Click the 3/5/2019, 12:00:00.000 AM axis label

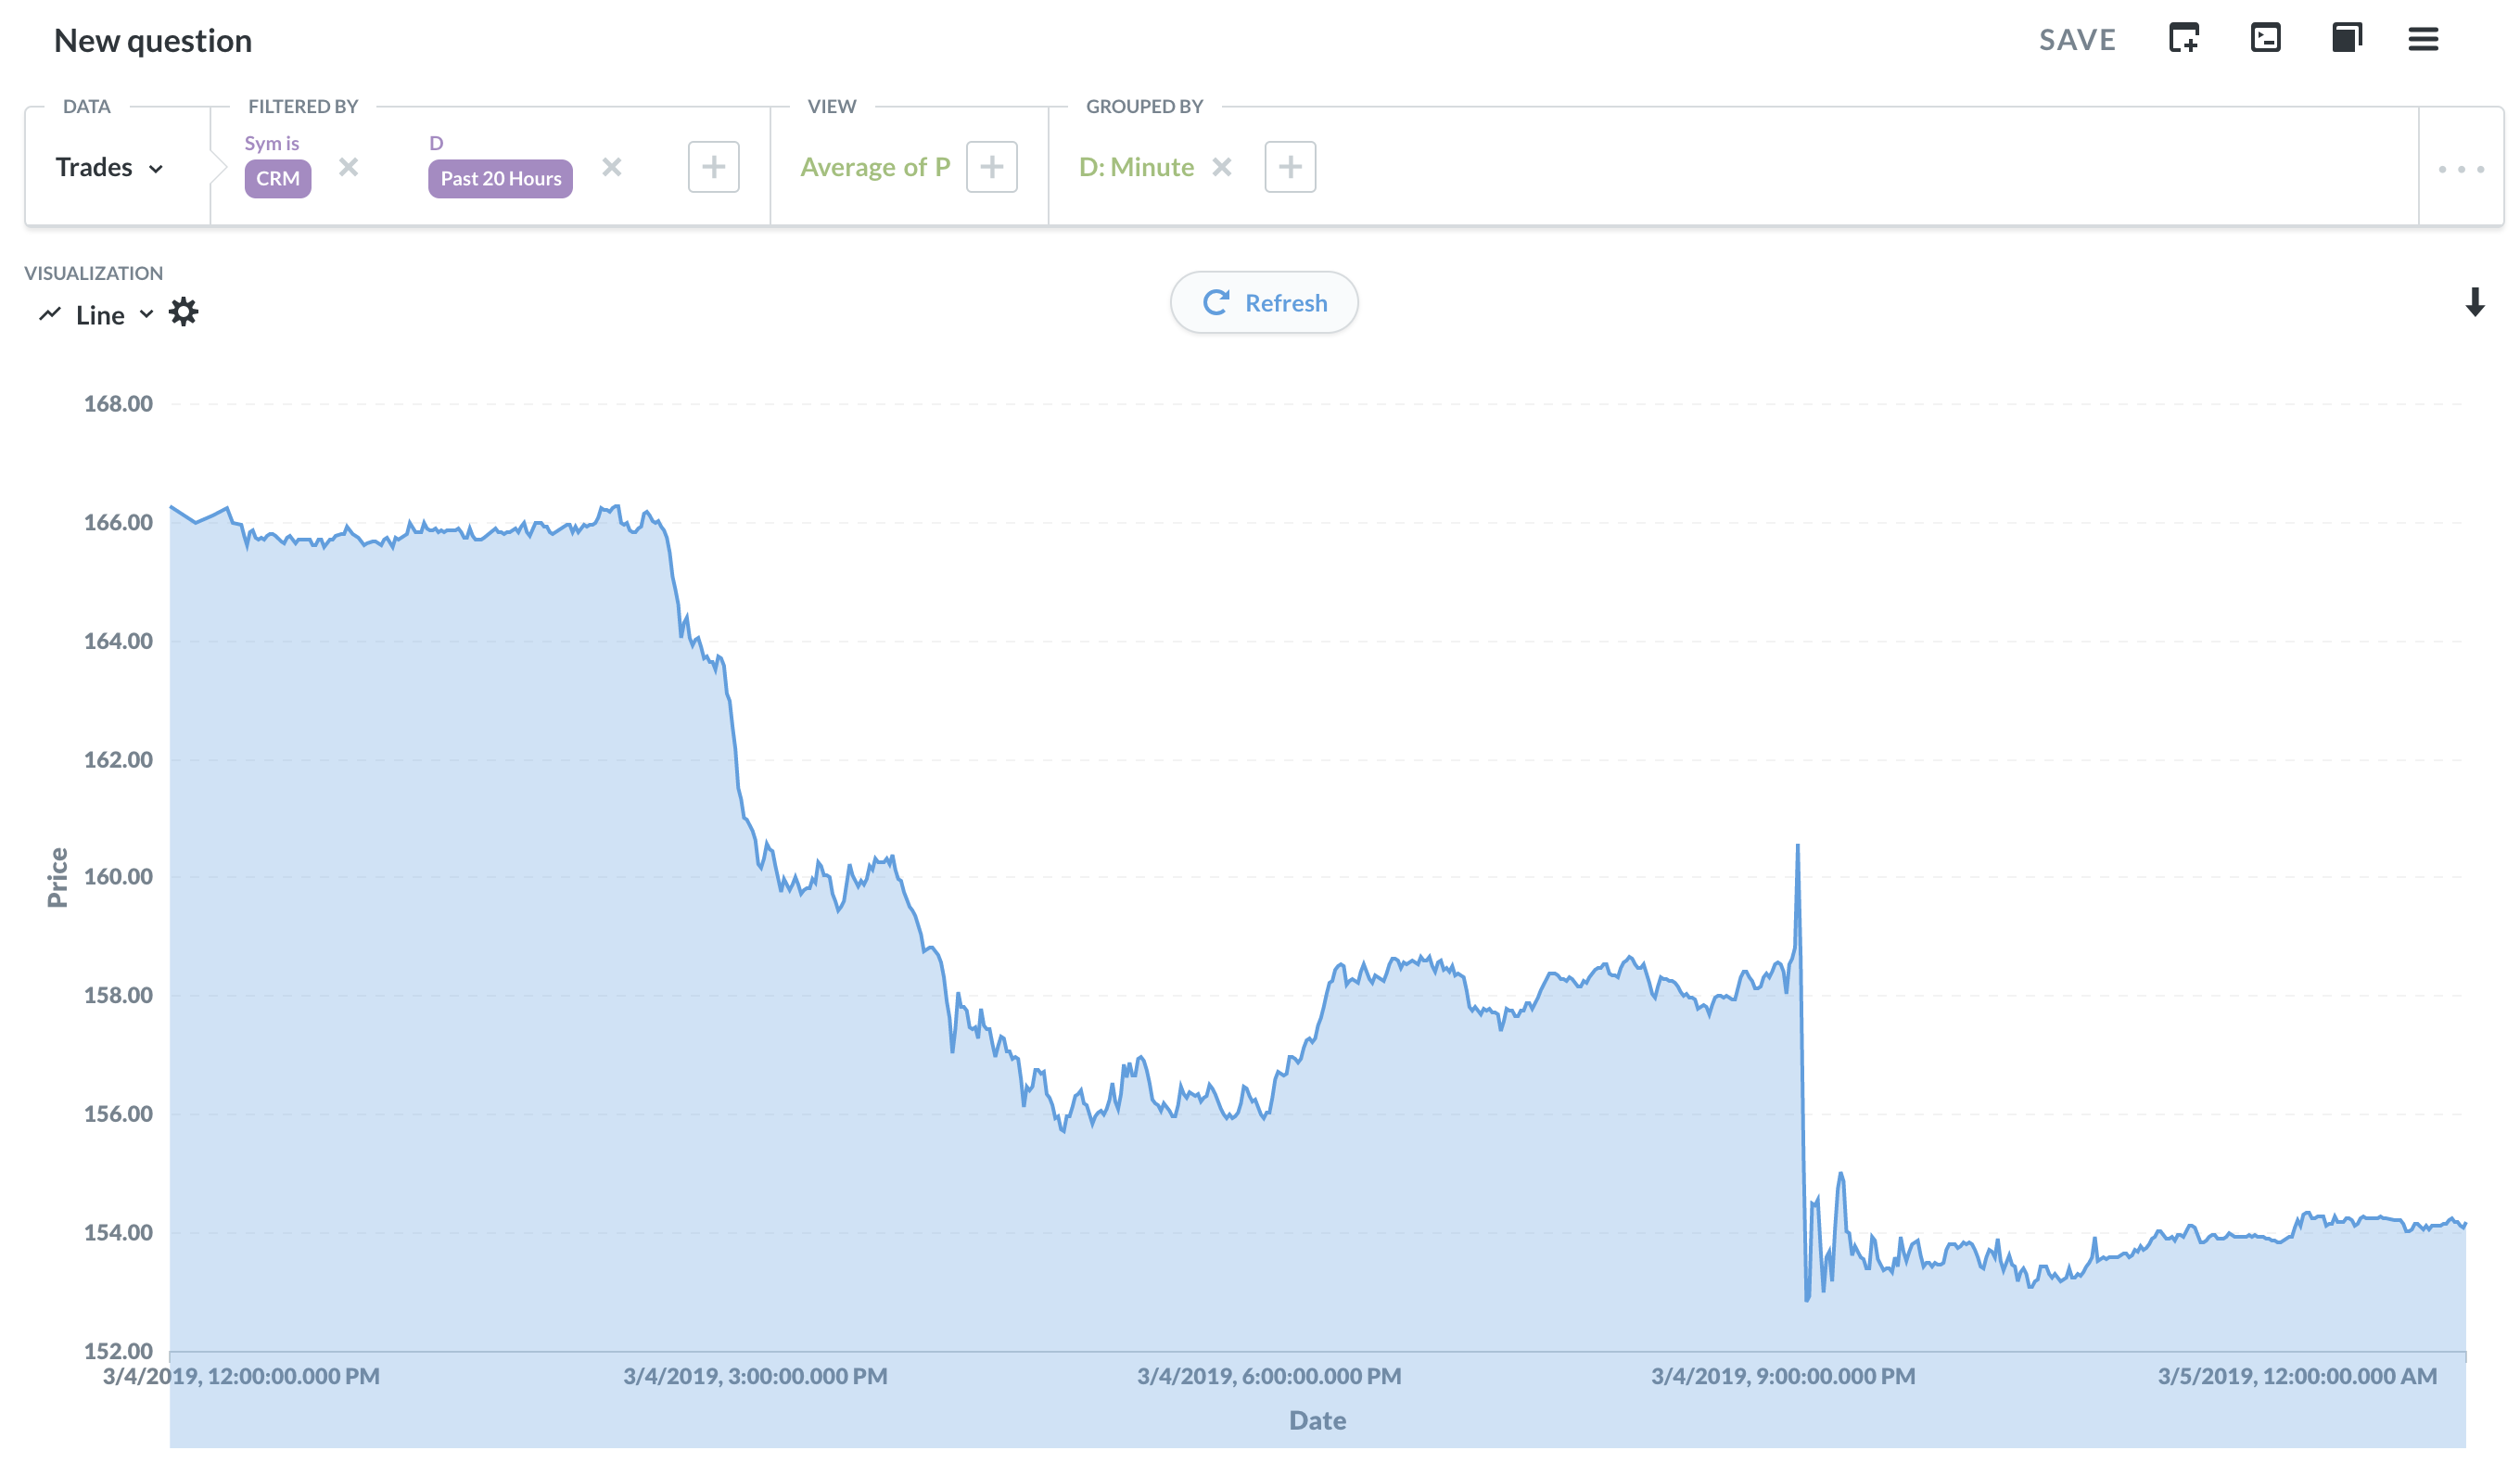click(x=2297, y=1376)
